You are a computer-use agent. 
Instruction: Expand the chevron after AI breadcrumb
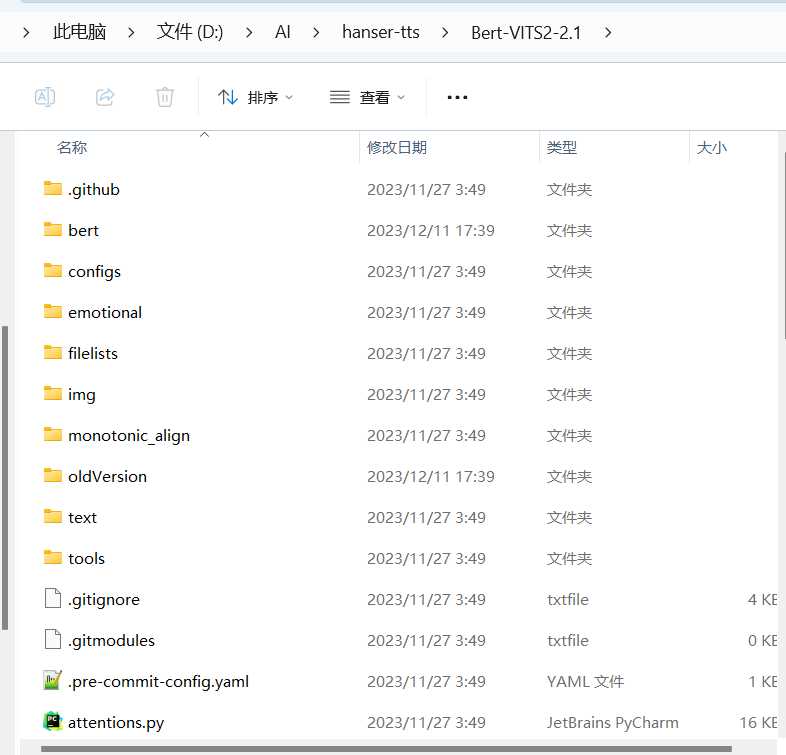[316, 33]
